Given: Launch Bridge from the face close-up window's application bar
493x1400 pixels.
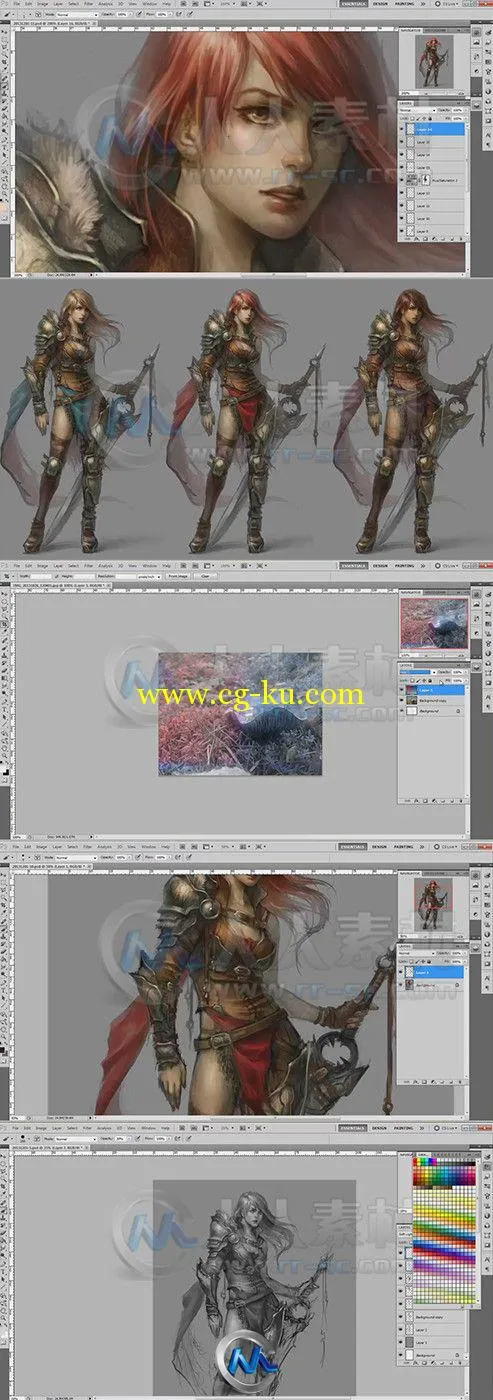Looking at the screenshot, I should (x=181, y=4).
